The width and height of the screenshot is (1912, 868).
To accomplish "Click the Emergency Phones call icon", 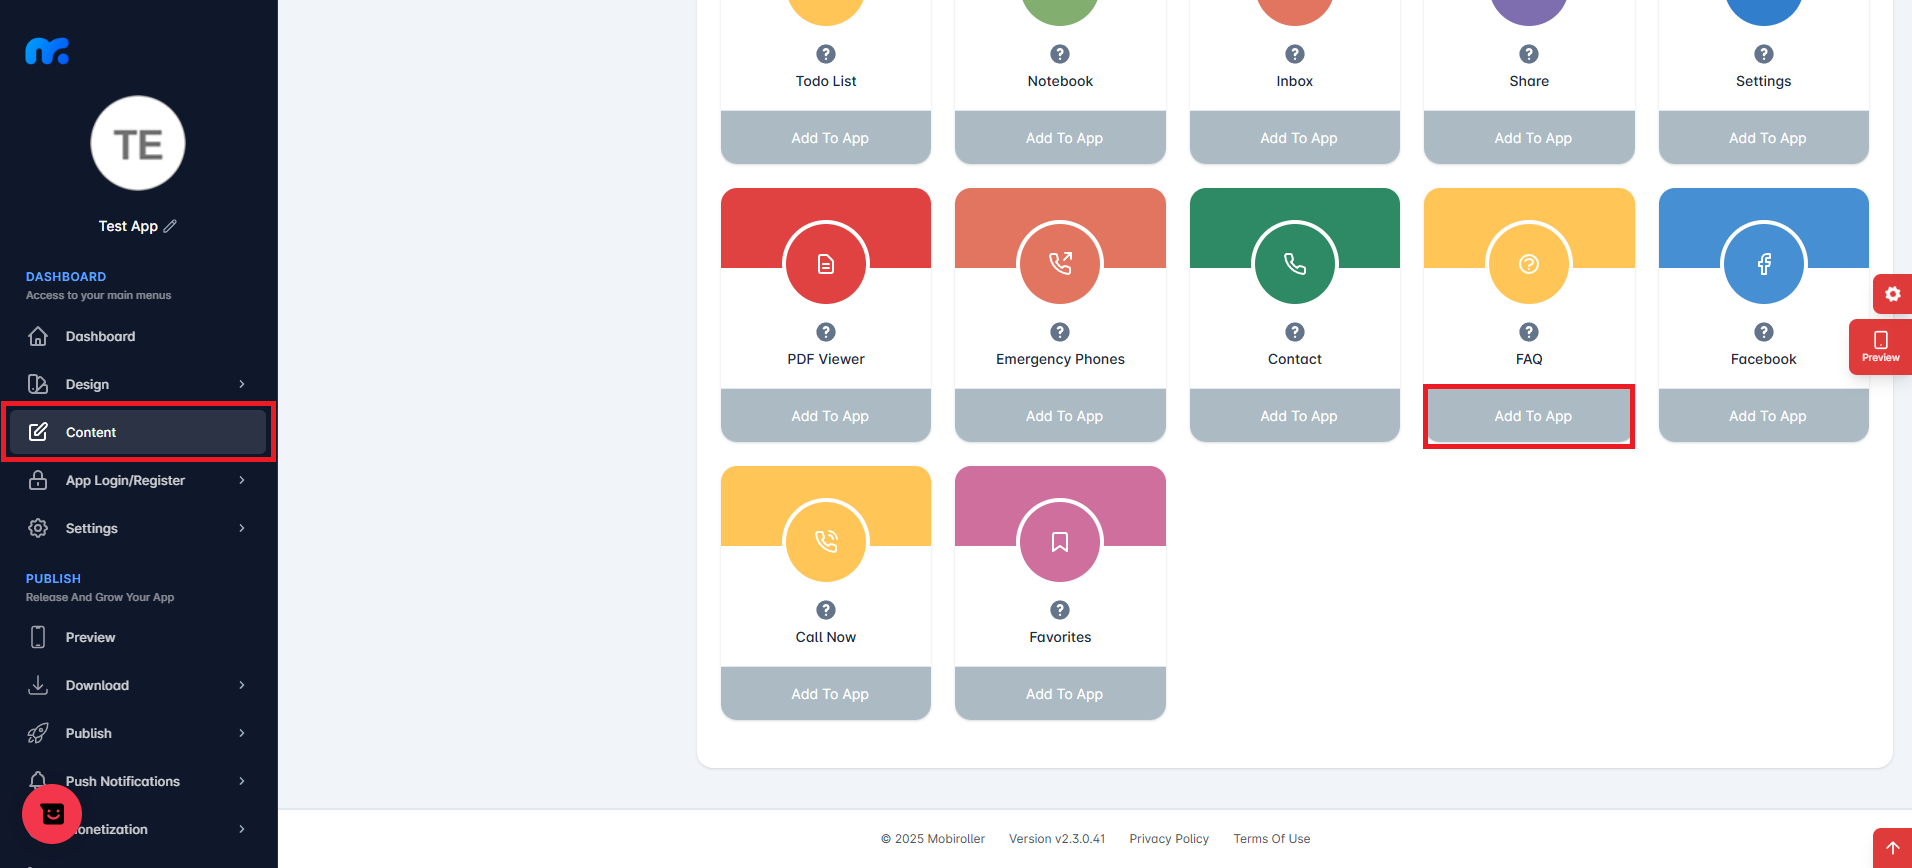I will (x=1060, y=264).
